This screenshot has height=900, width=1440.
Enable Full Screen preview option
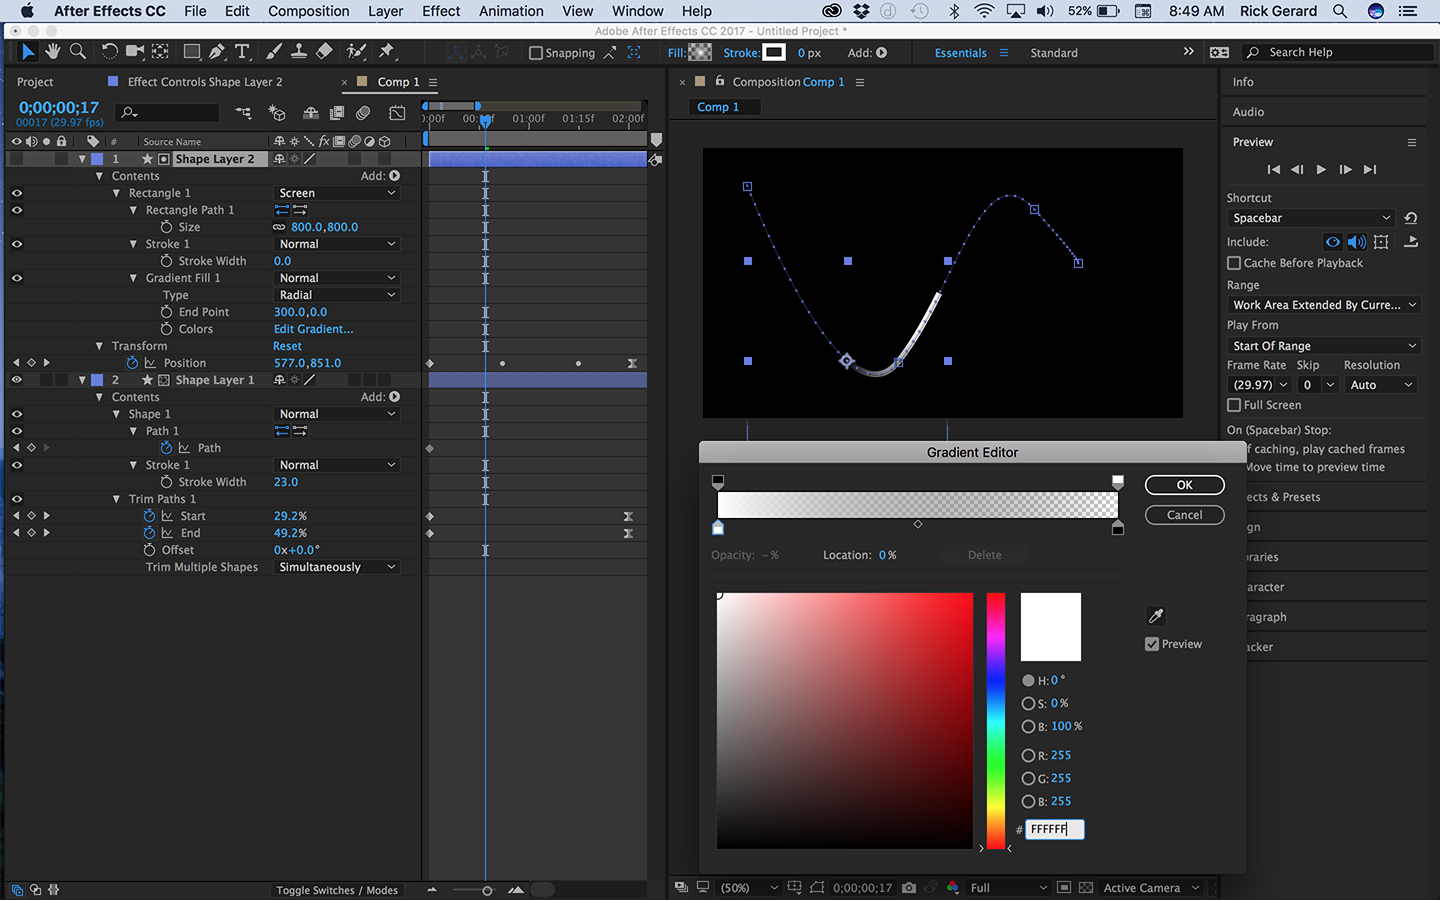1234,405
